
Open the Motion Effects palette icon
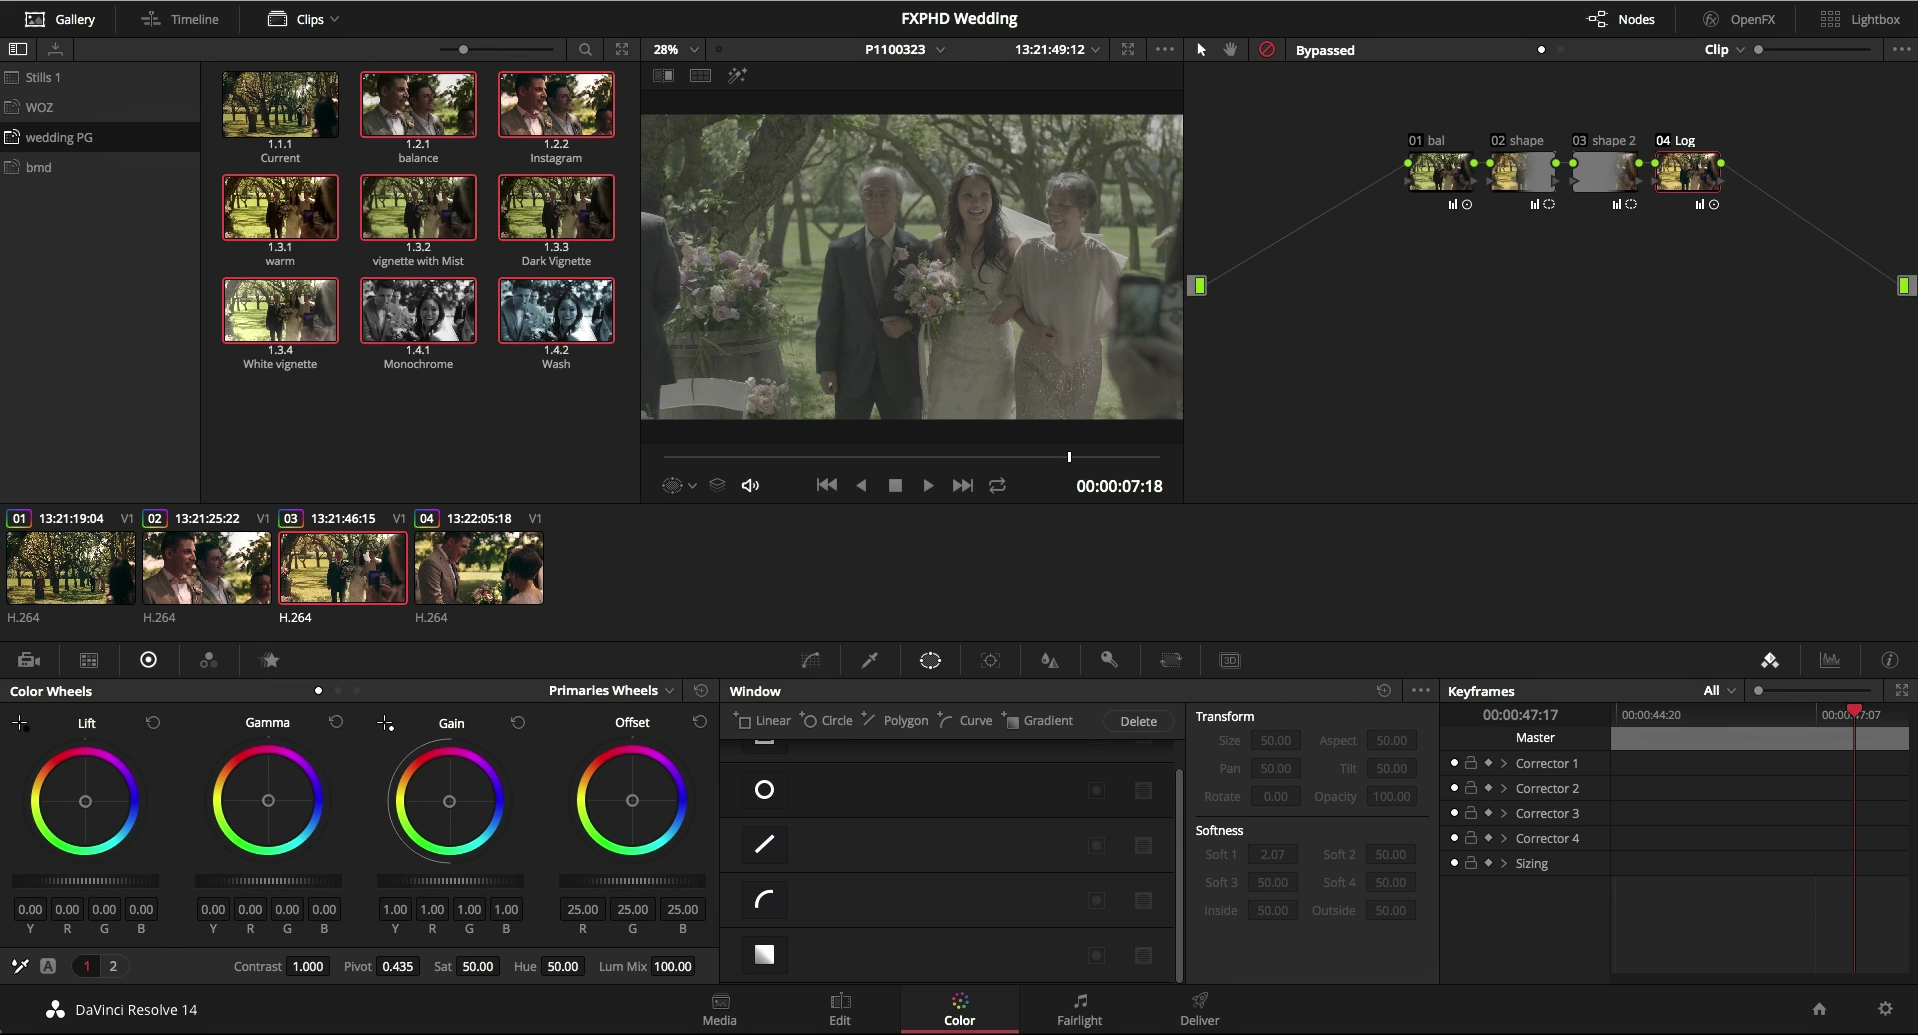click(270, 660)
